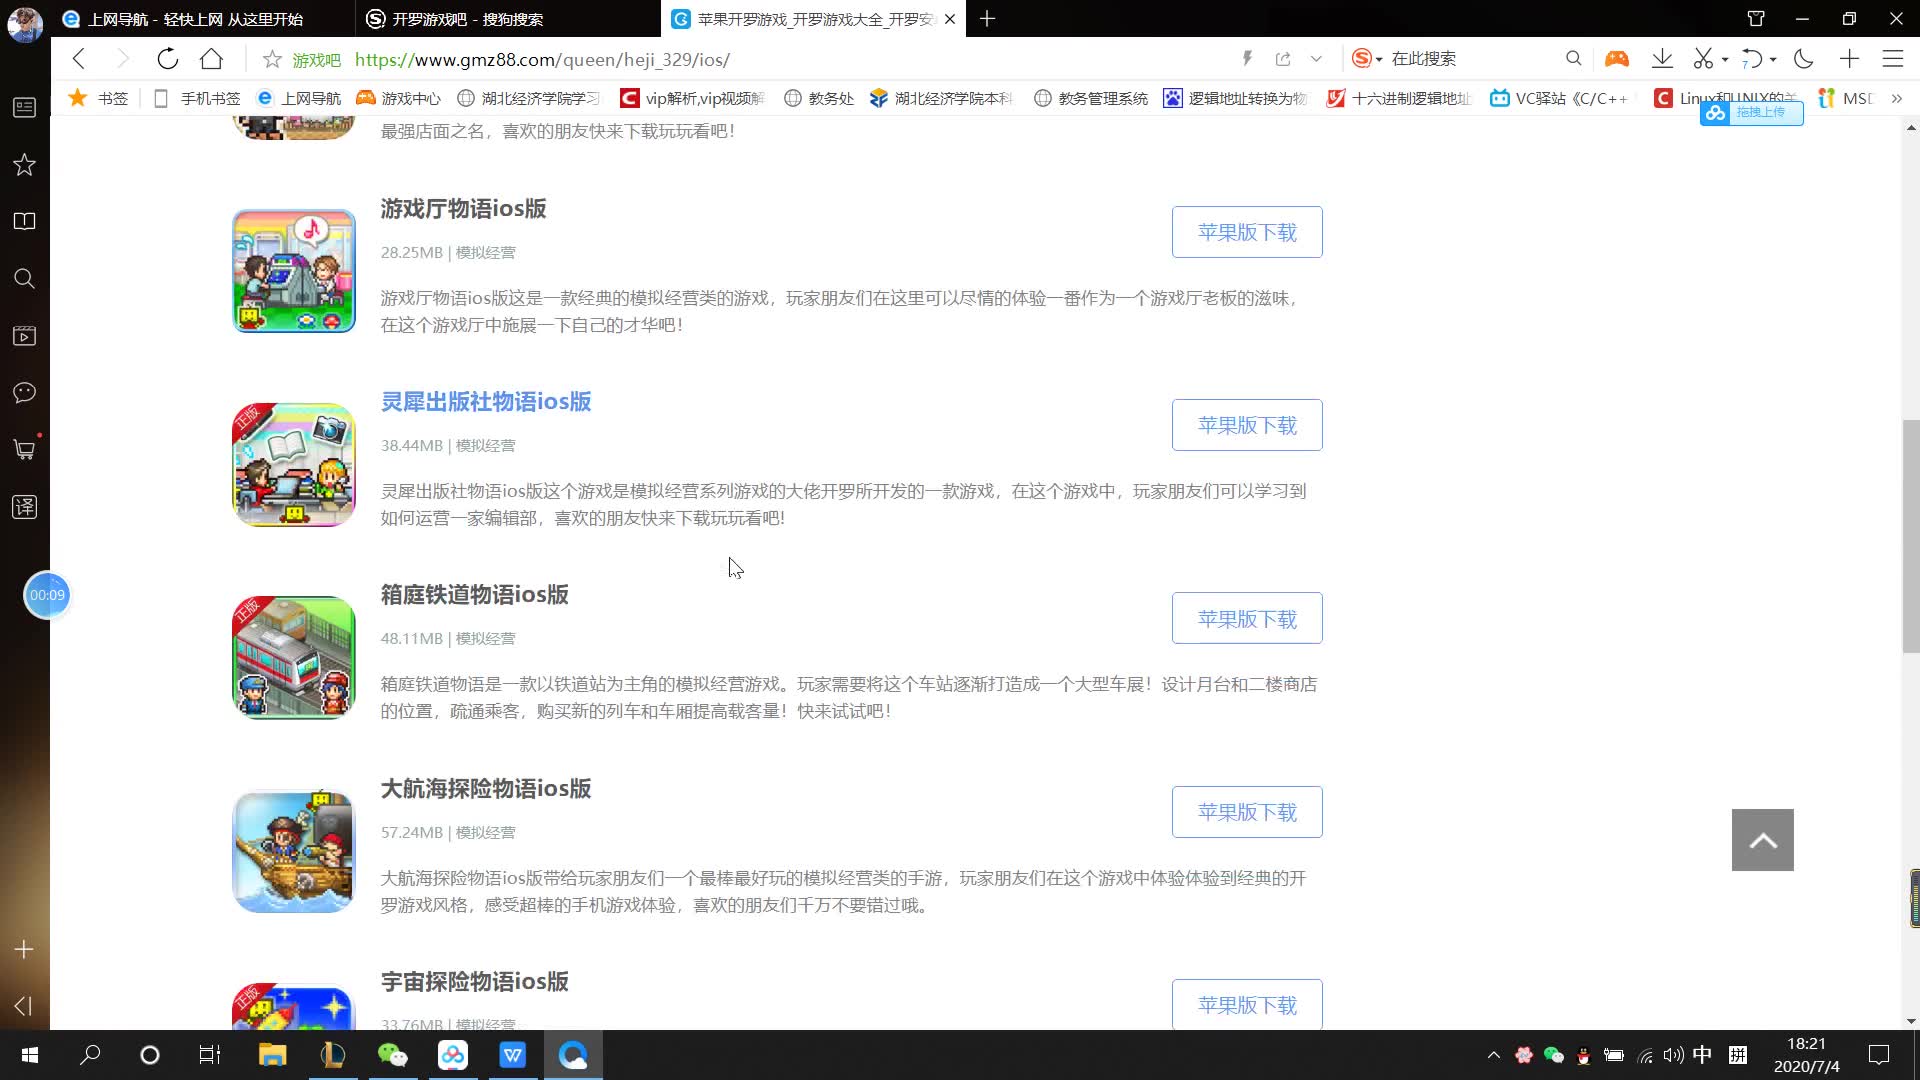This screenshot has width=1920, height=1080.
Task: Focus the 在此搜索 search field
Action: [x=1472, y=59]
